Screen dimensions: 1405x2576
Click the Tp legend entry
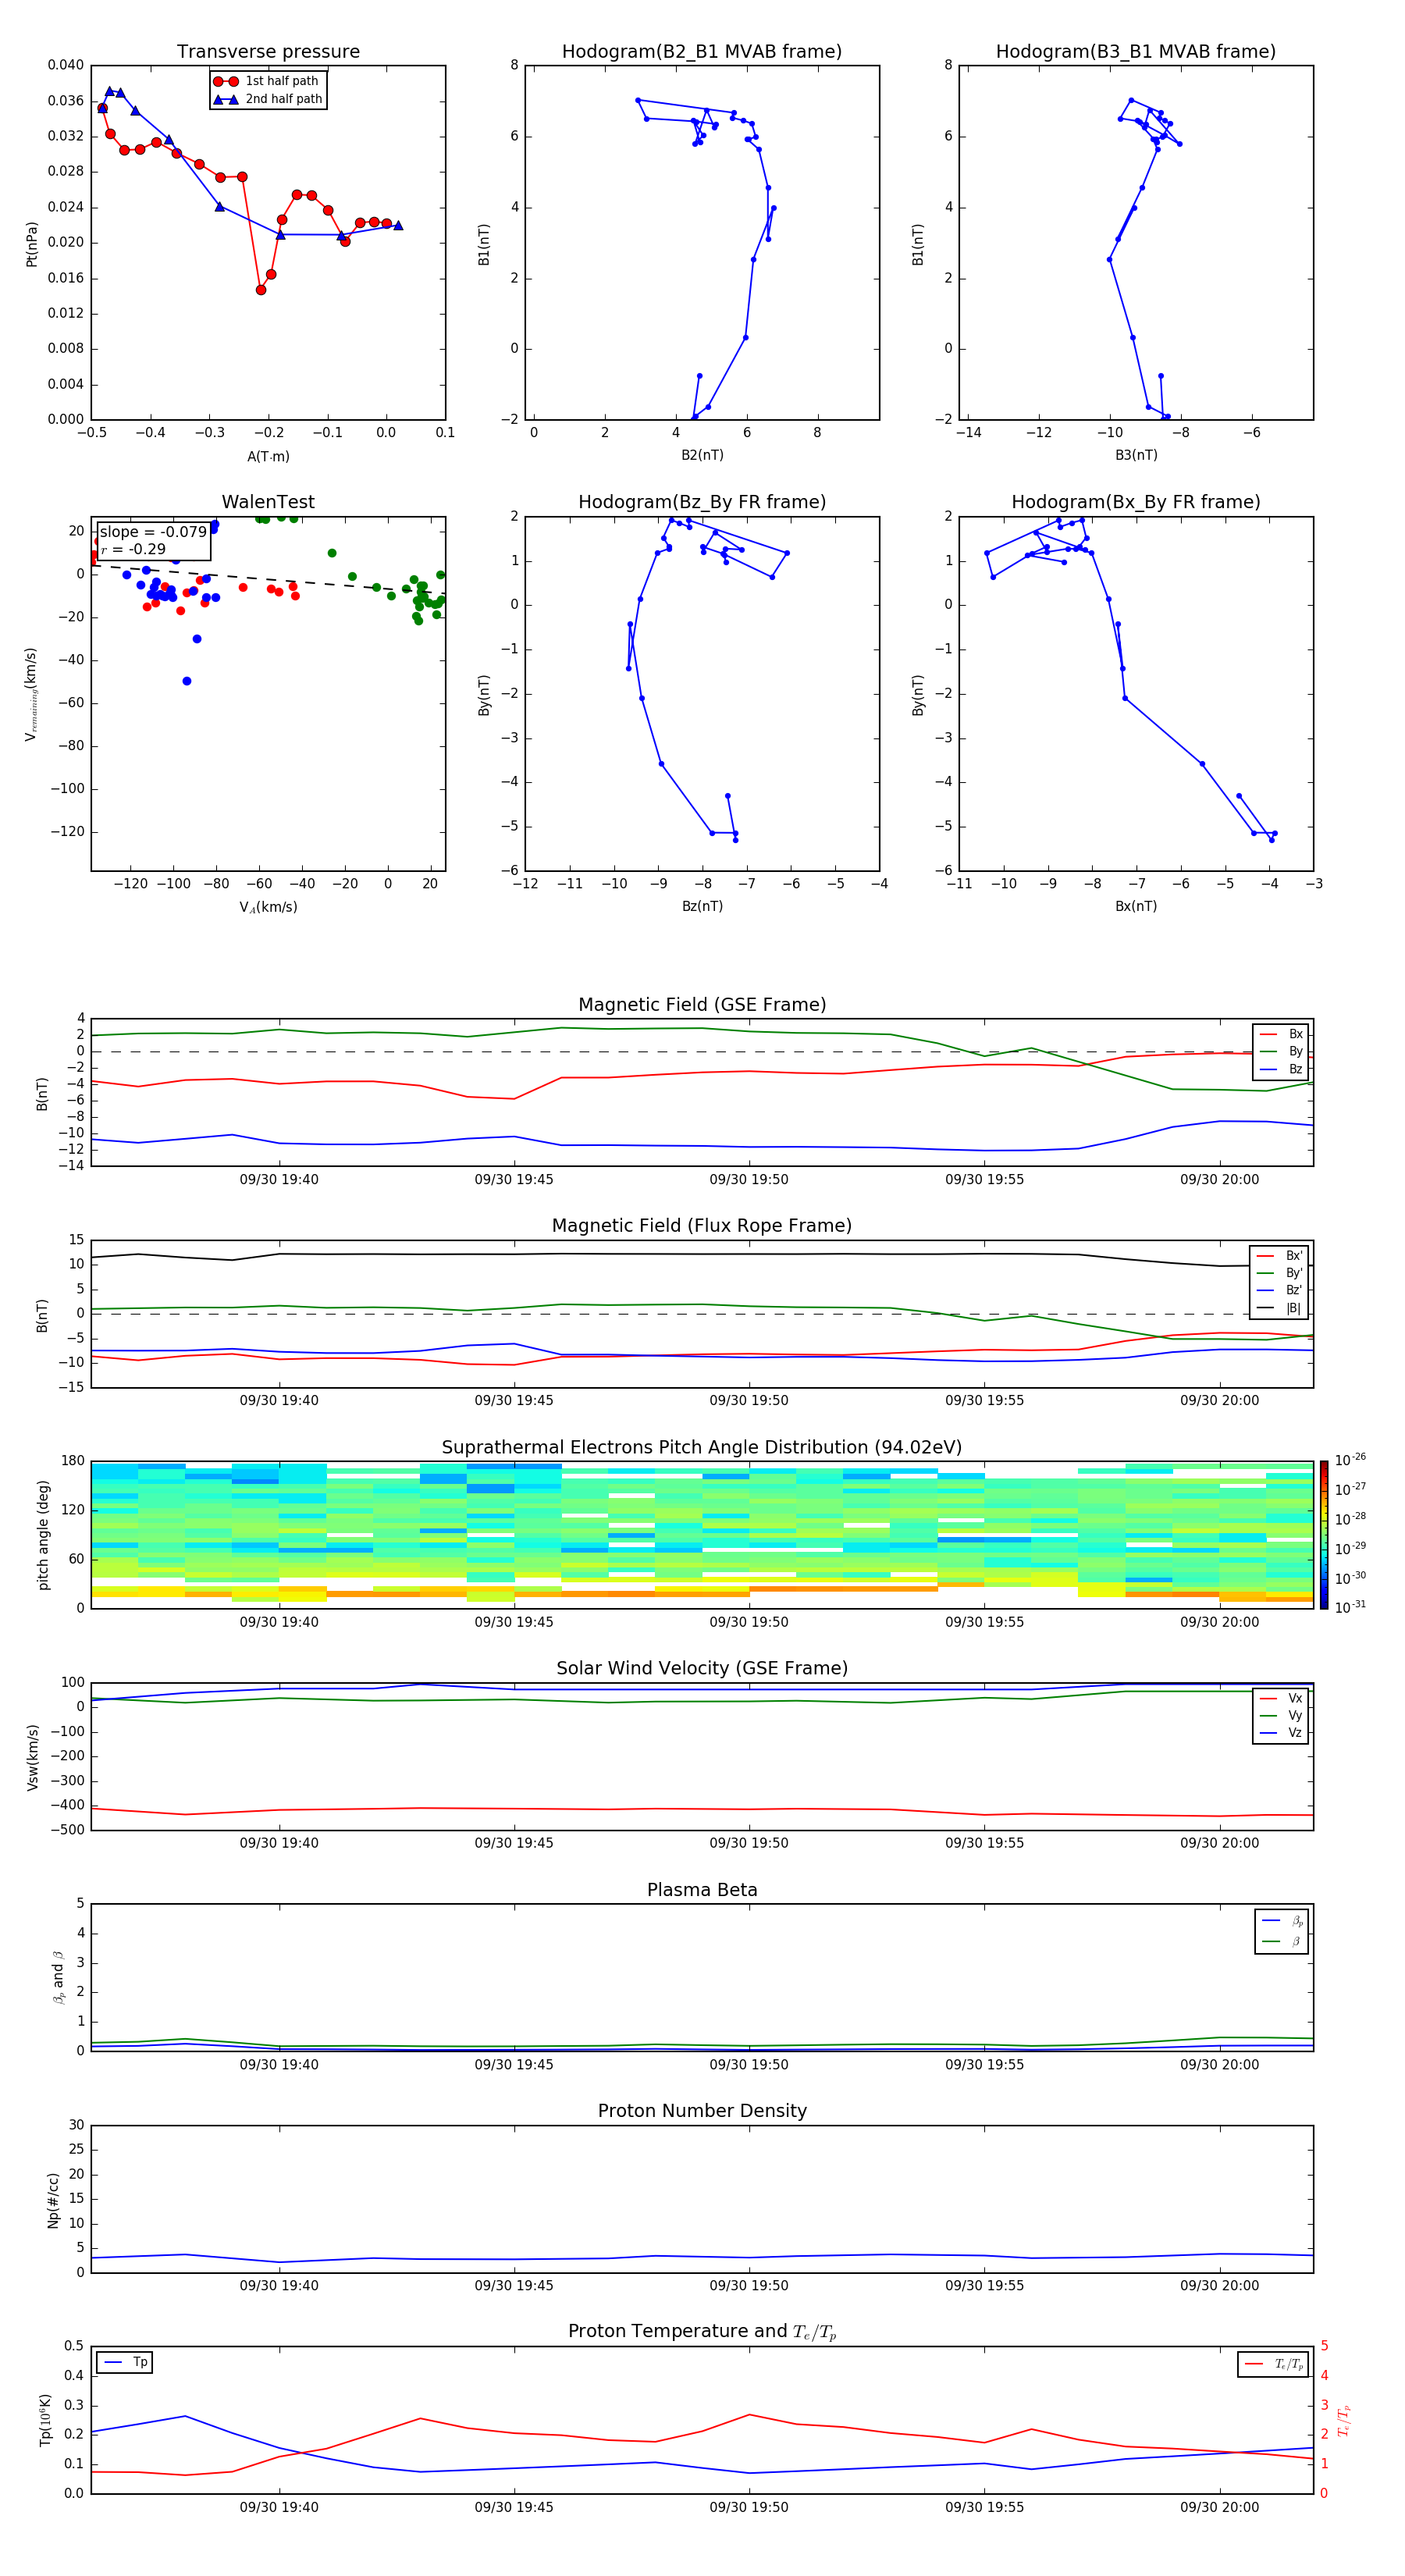[x=125, y=2362]
